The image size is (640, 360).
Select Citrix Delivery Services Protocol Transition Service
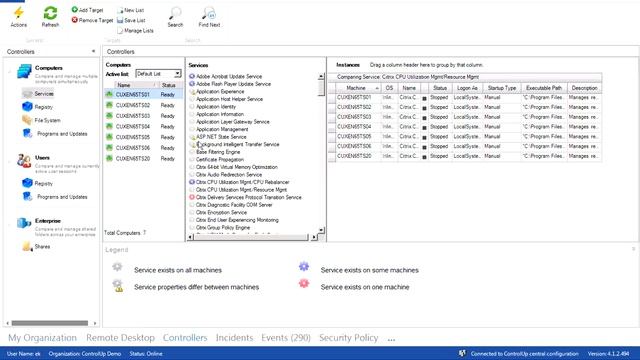click(x=245, y=197)
